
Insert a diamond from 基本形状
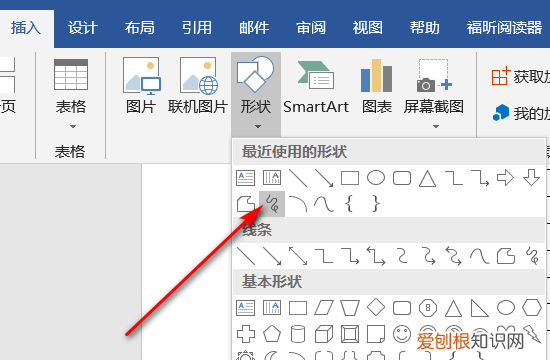[x=376, y=307]
